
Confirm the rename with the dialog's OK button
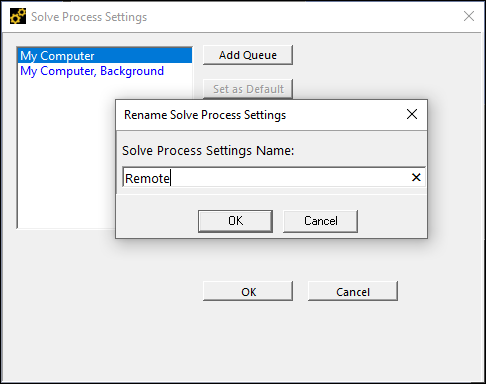[235, 221]
